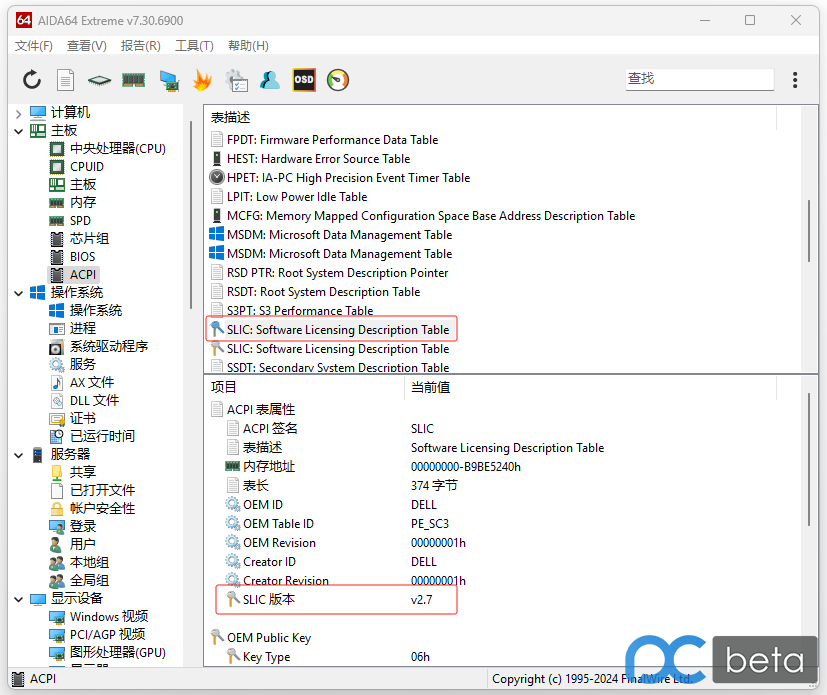Screen dimensions: 827x695
Task: Select the 图形处理器(GPU) tree item
Action: 108,652
